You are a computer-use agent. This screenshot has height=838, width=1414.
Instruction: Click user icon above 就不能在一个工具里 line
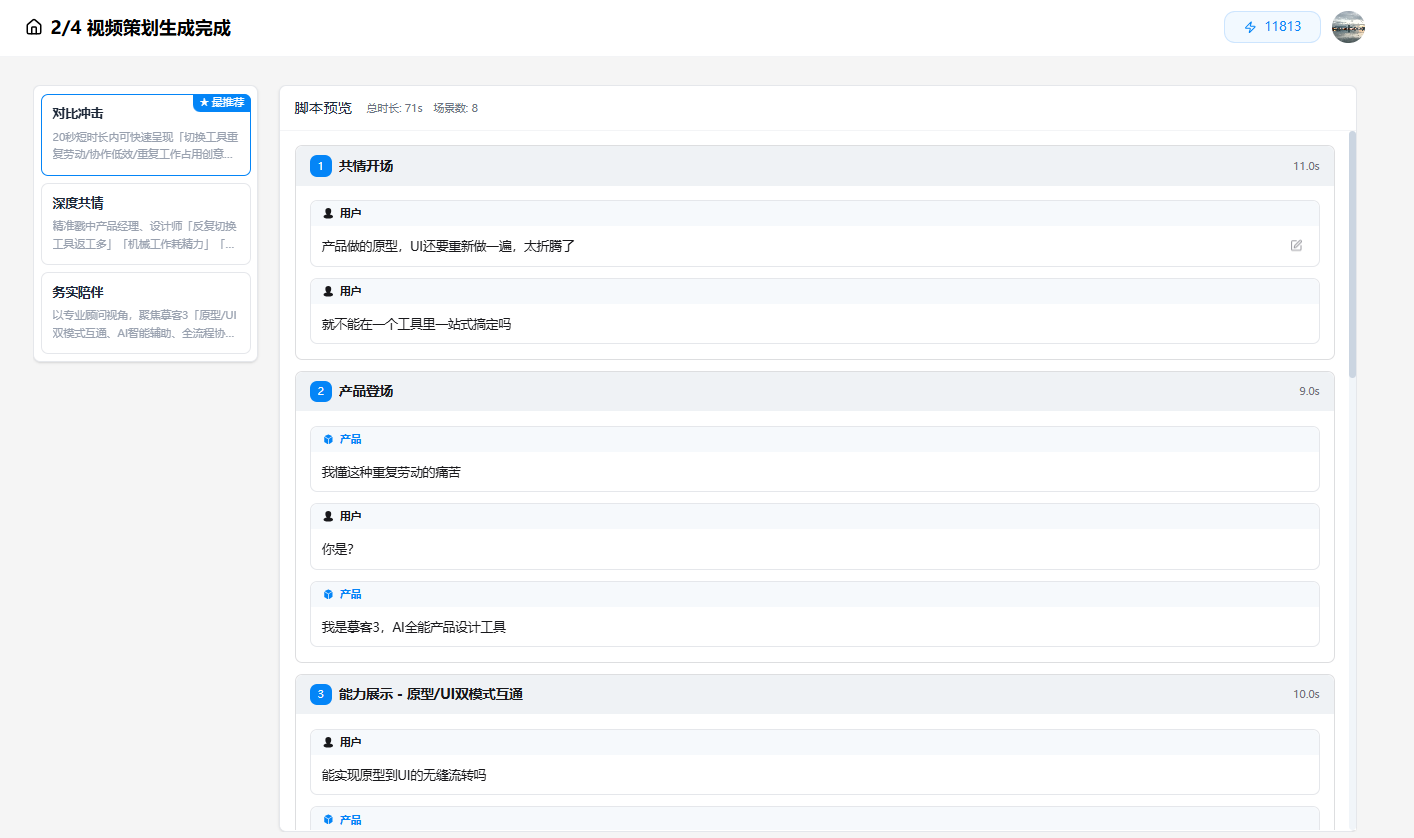coord(328,291)
